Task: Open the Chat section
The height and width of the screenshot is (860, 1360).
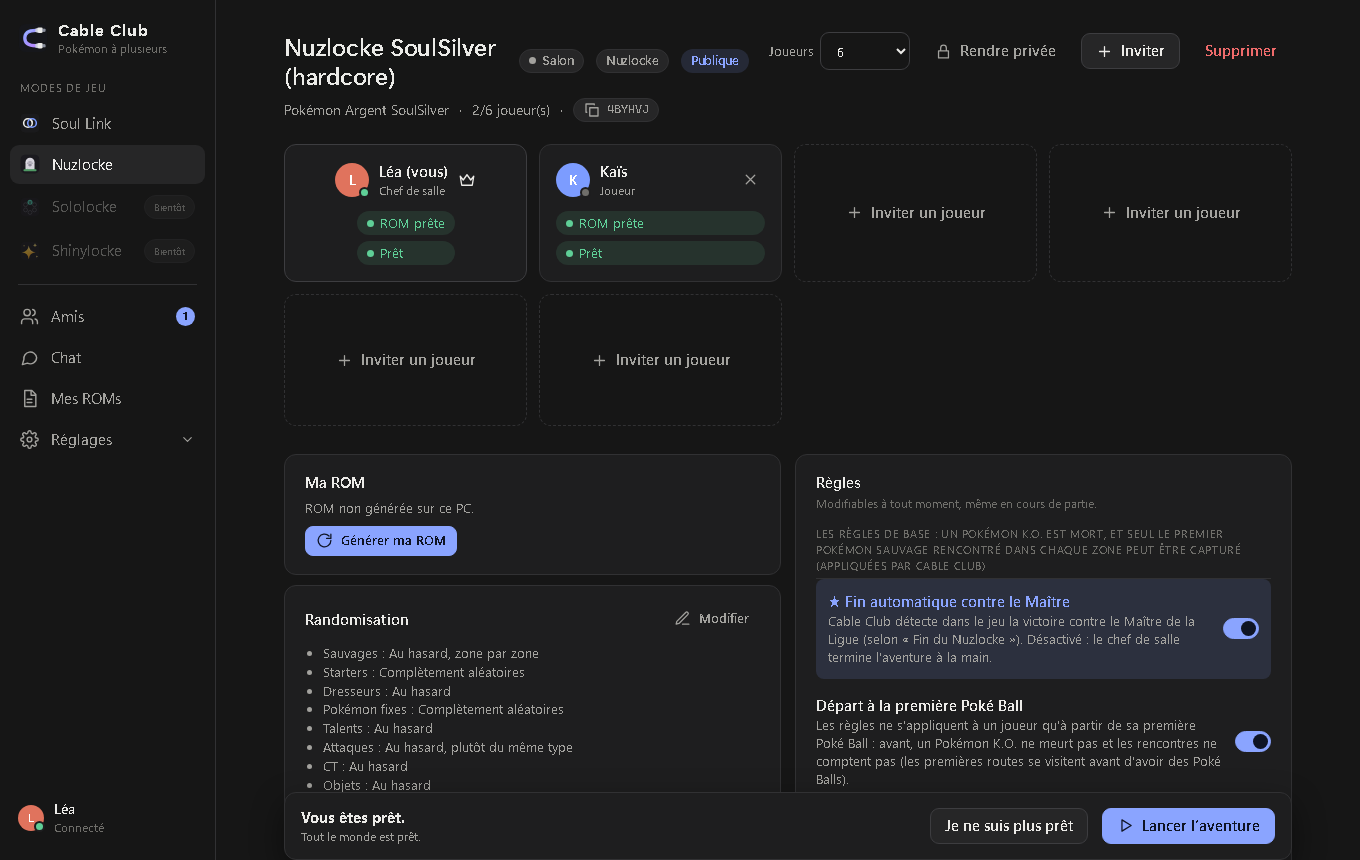Action: pyautogui.click(x=107, y=358)
